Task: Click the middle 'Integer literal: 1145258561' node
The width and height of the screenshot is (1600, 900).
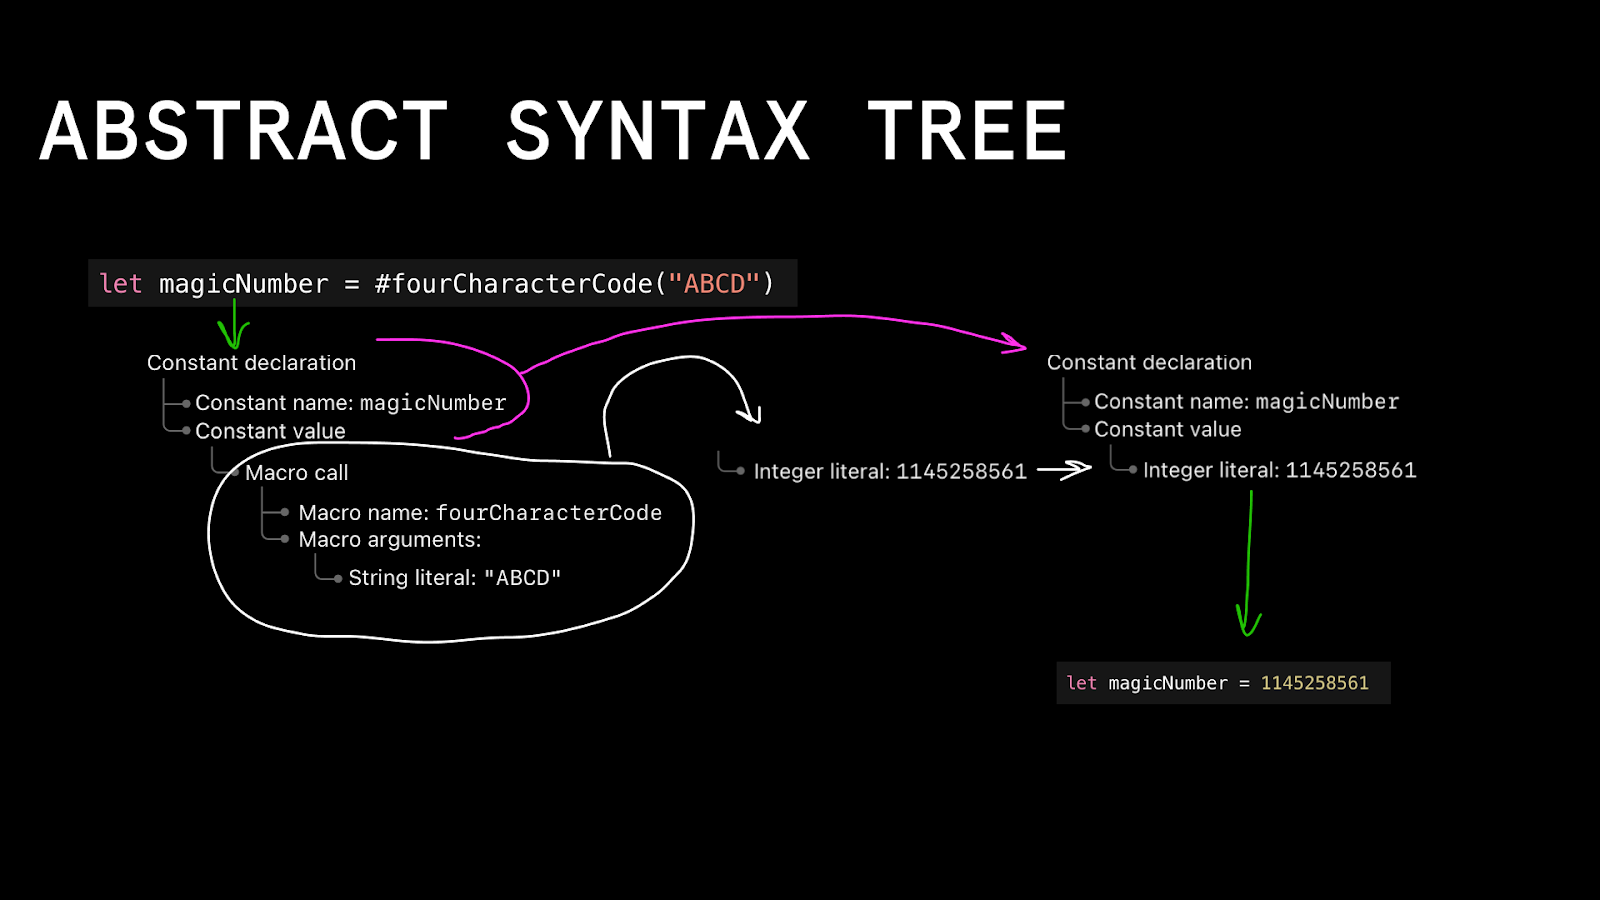Action: (890, 471)
